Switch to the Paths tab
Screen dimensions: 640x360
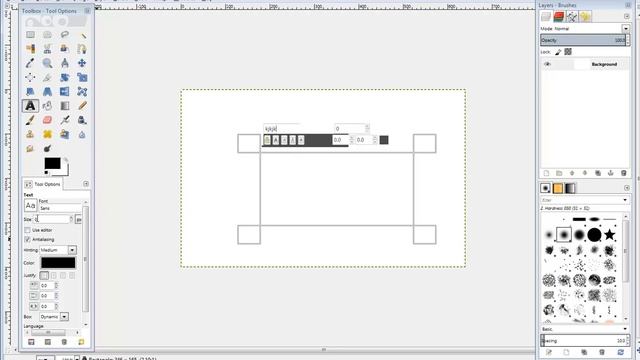(x=572, y=16)
